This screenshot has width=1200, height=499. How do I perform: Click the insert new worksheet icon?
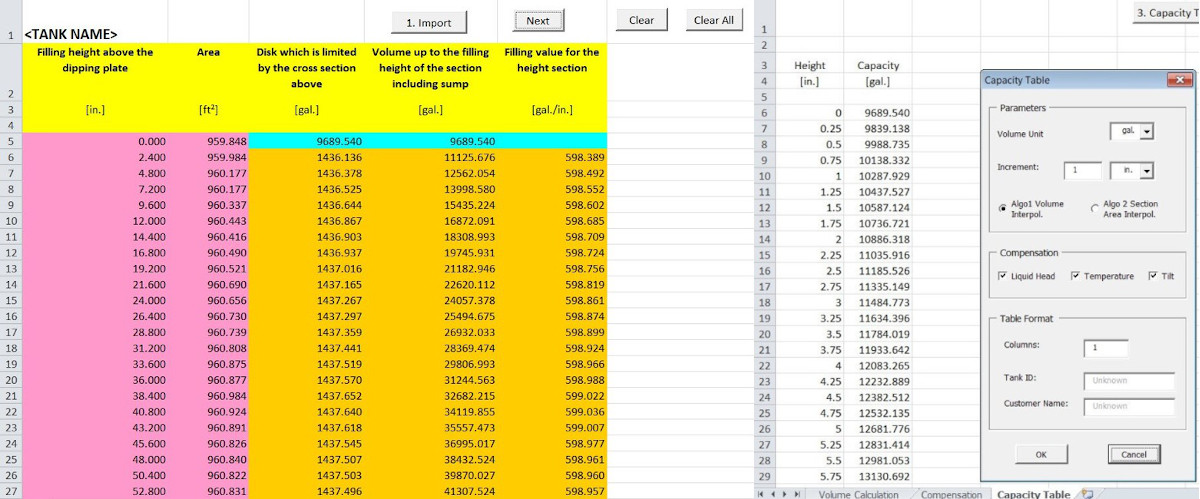1086,493
